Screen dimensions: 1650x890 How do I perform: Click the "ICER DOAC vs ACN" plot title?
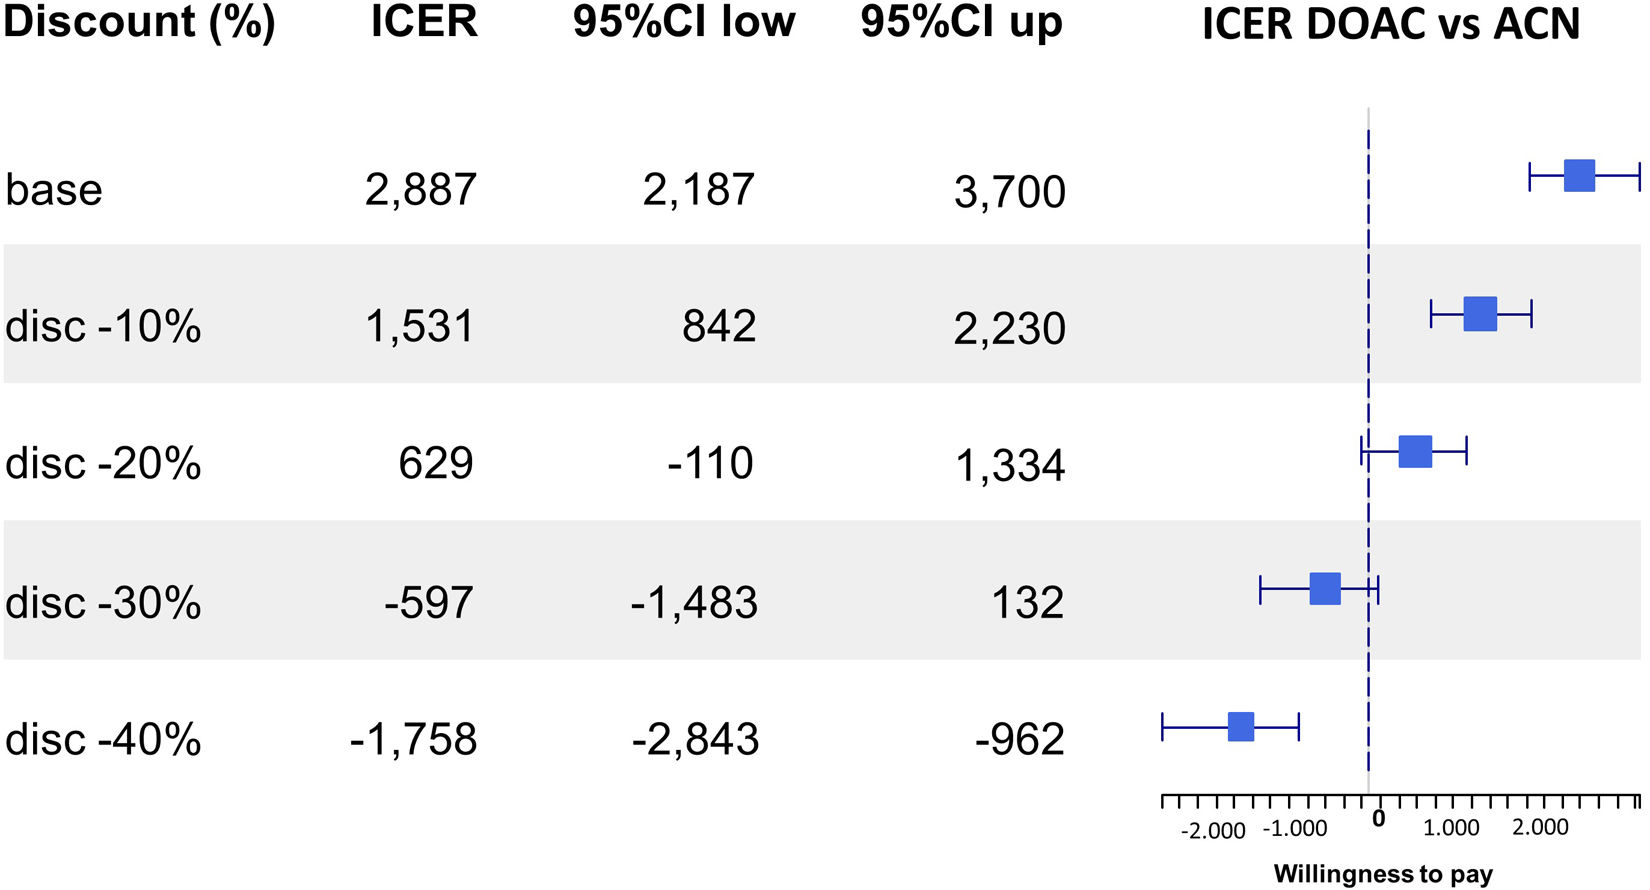pyautogui.click(x=1391, y=24)
